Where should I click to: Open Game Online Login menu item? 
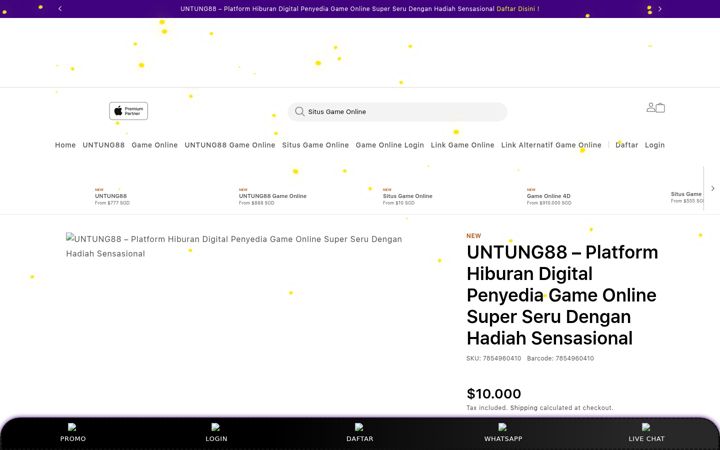coord(390,145)
